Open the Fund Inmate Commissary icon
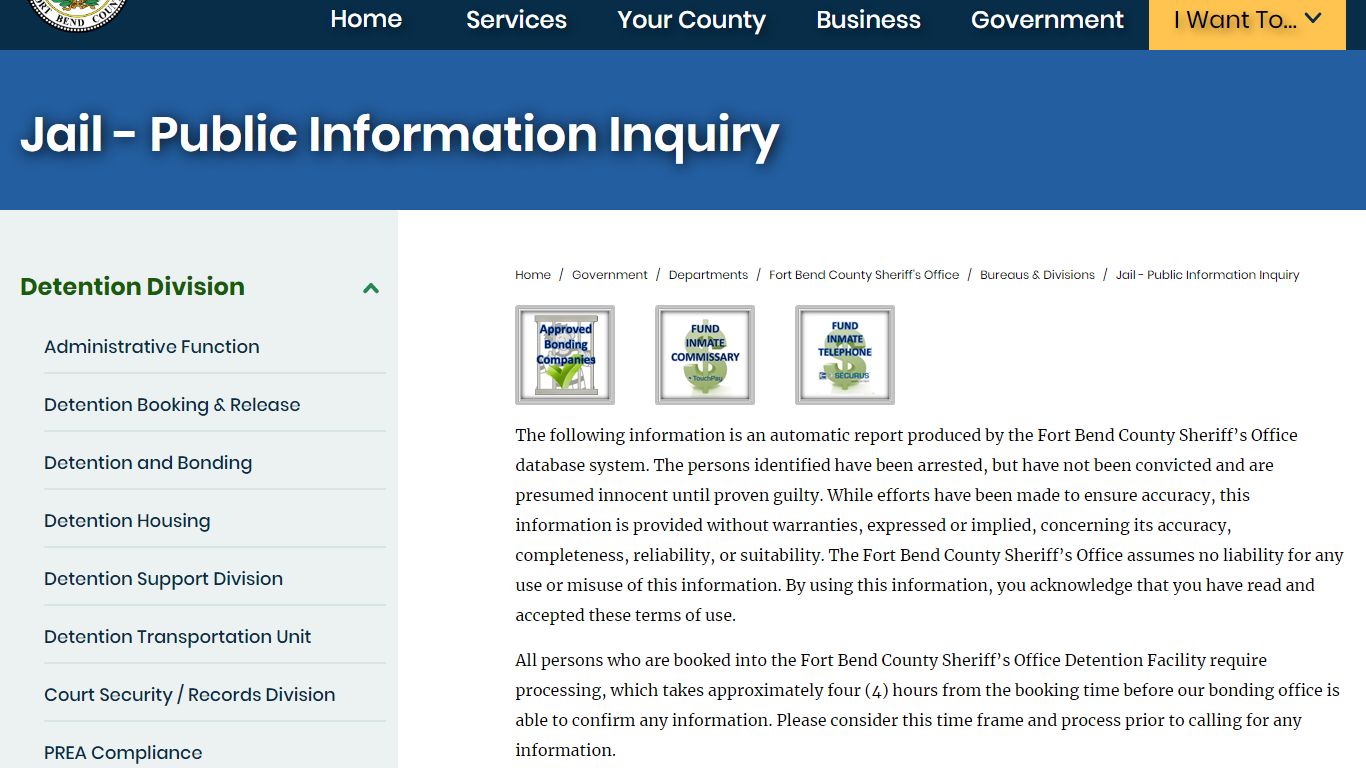Screen dimensions: 1366x768 [705, 355]
